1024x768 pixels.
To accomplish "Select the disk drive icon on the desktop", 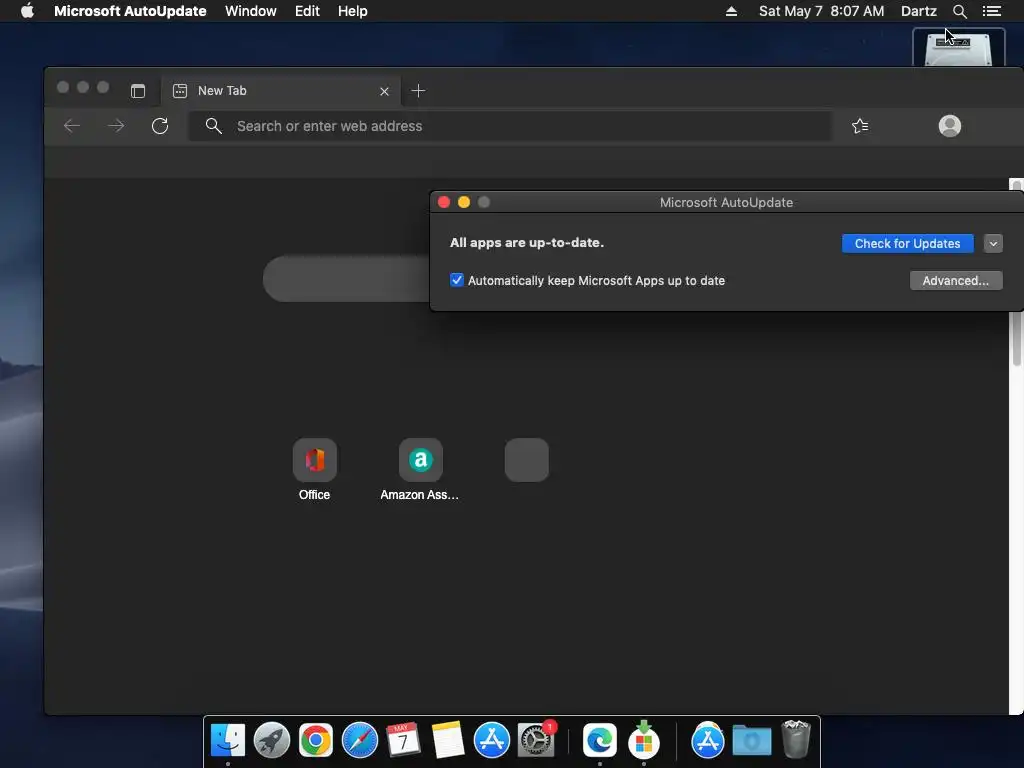I will point(958,48).
